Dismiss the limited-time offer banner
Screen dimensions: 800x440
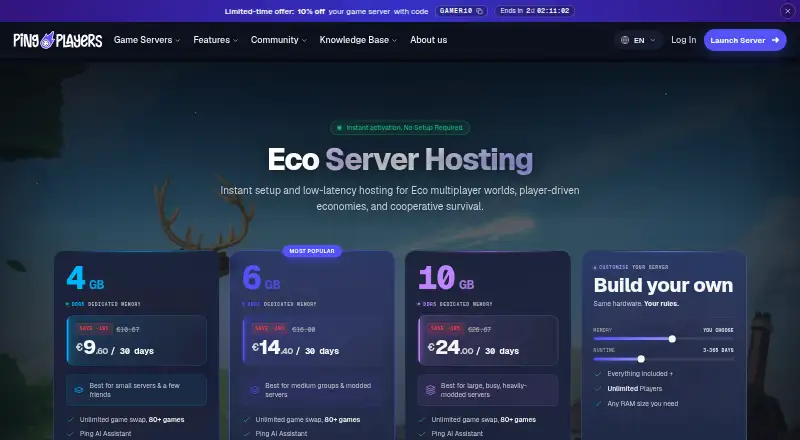[787, 11]
